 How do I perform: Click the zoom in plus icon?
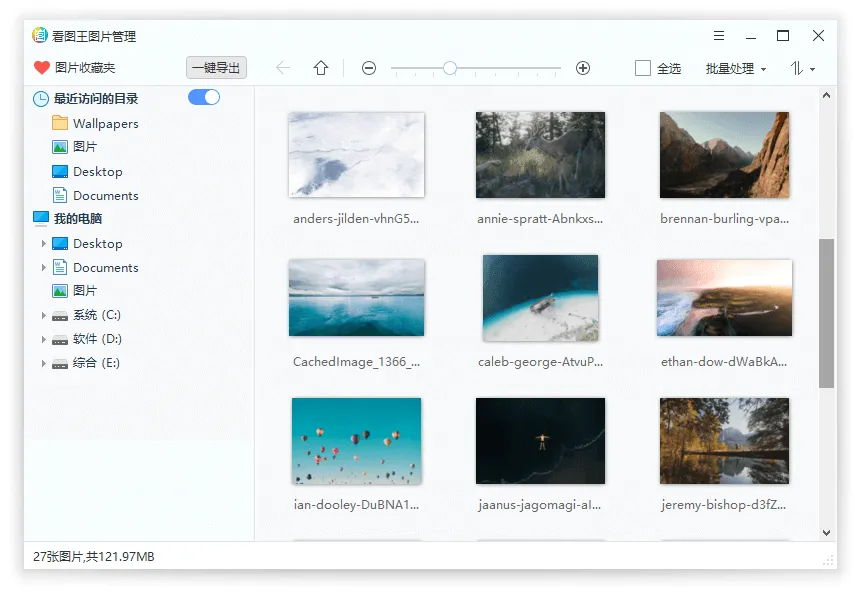583,68
